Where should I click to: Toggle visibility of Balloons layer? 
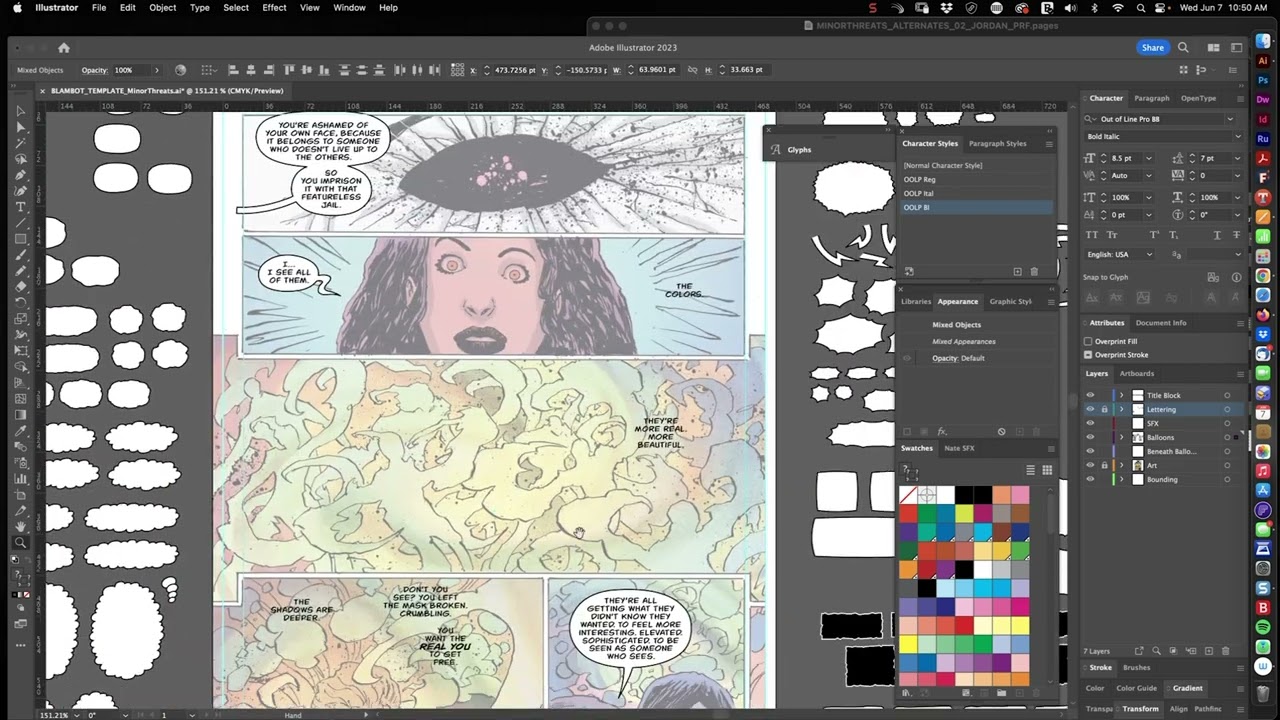coord(1090,437)
